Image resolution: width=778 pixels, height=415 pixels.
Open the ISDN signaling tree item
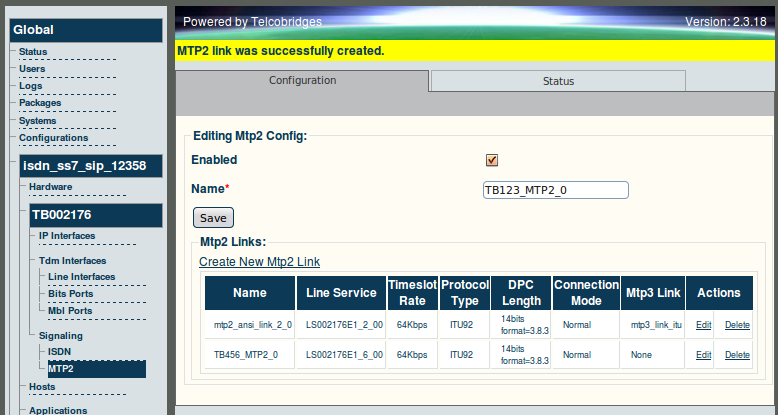click(x=60, y=351)
